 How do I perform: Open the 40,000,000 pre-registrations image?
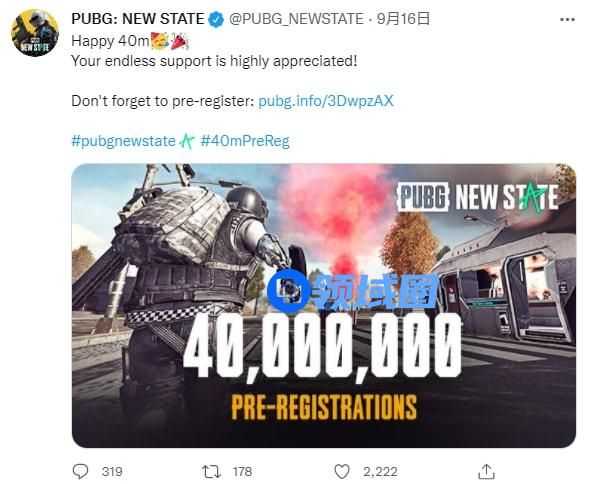click(323, 306)
